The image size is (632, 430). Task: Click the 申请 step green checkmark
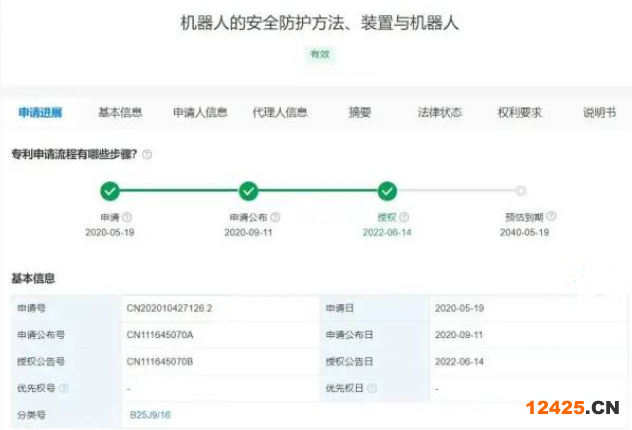click(110, 191)
